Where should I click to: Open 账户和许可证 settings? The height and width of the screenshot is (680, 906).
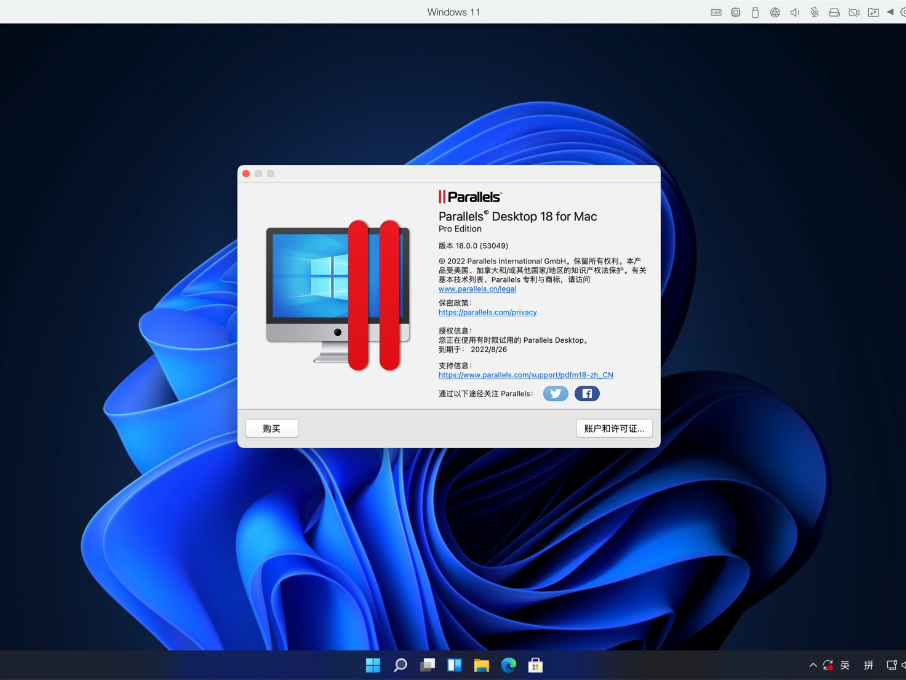click(613, 428)
